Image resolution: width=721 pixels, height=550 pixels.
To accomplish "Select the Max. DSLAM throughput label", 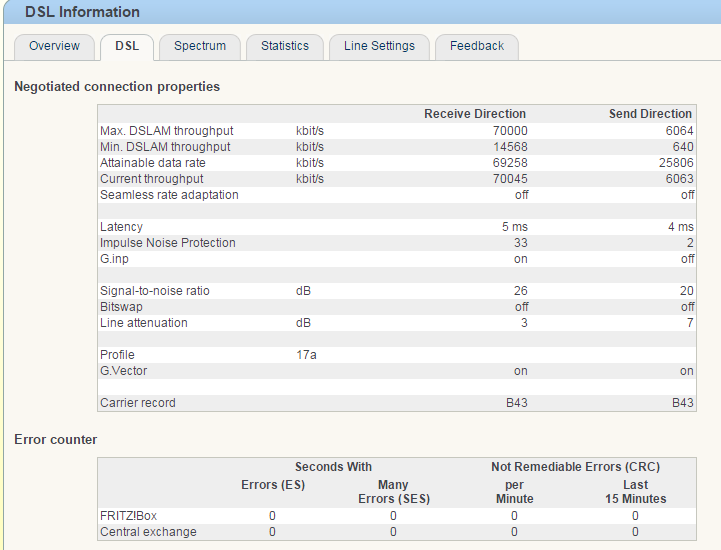I will (166, 131).
